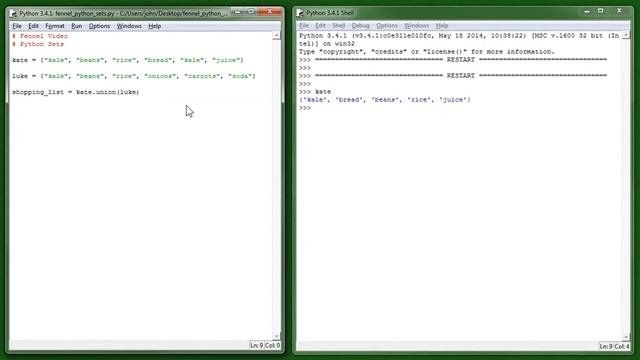Click editor status bar 'Col: 0' indicator
This screenshot has width=640, height=360.
coord(272,345)
